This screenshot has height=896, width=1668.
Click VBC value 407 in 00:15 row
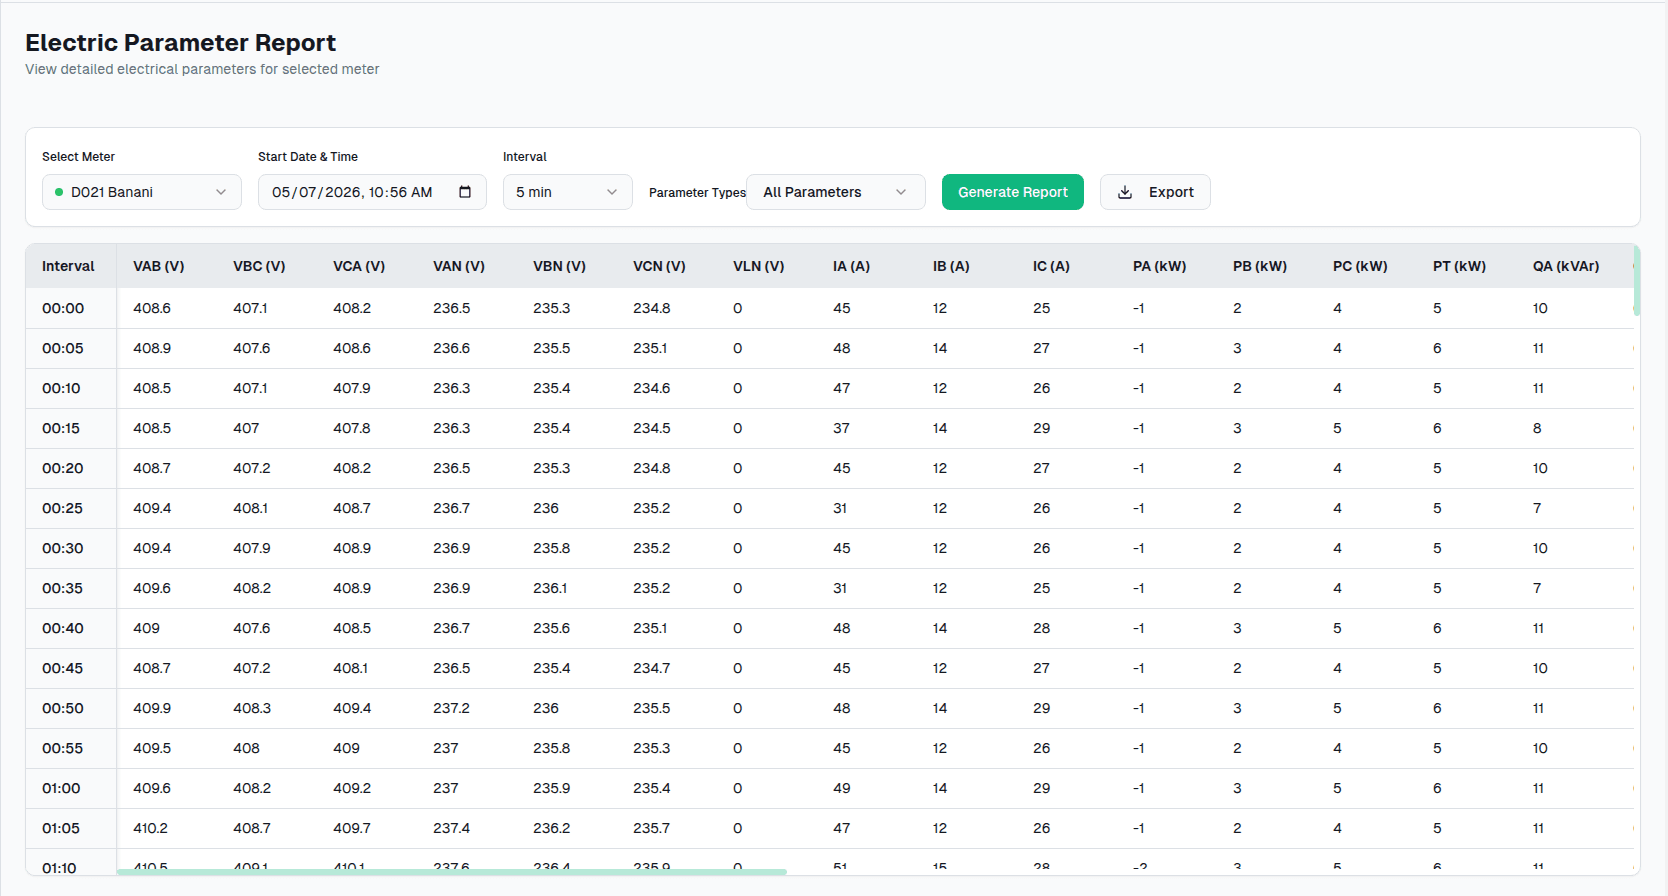[246, 428]
